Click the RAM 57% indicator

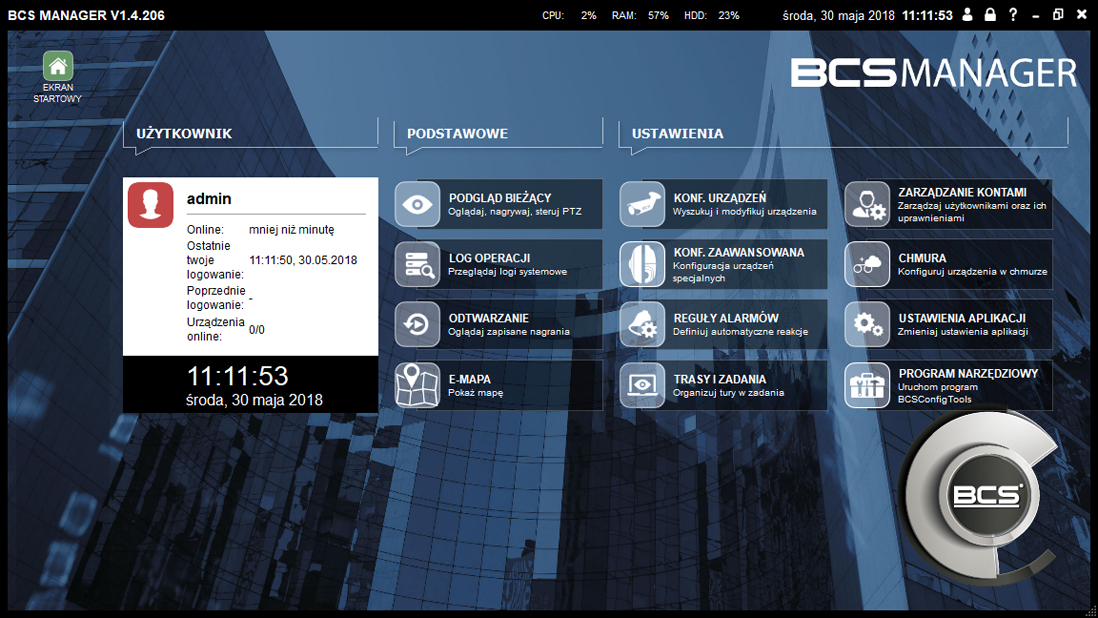[x=640, y=15]
